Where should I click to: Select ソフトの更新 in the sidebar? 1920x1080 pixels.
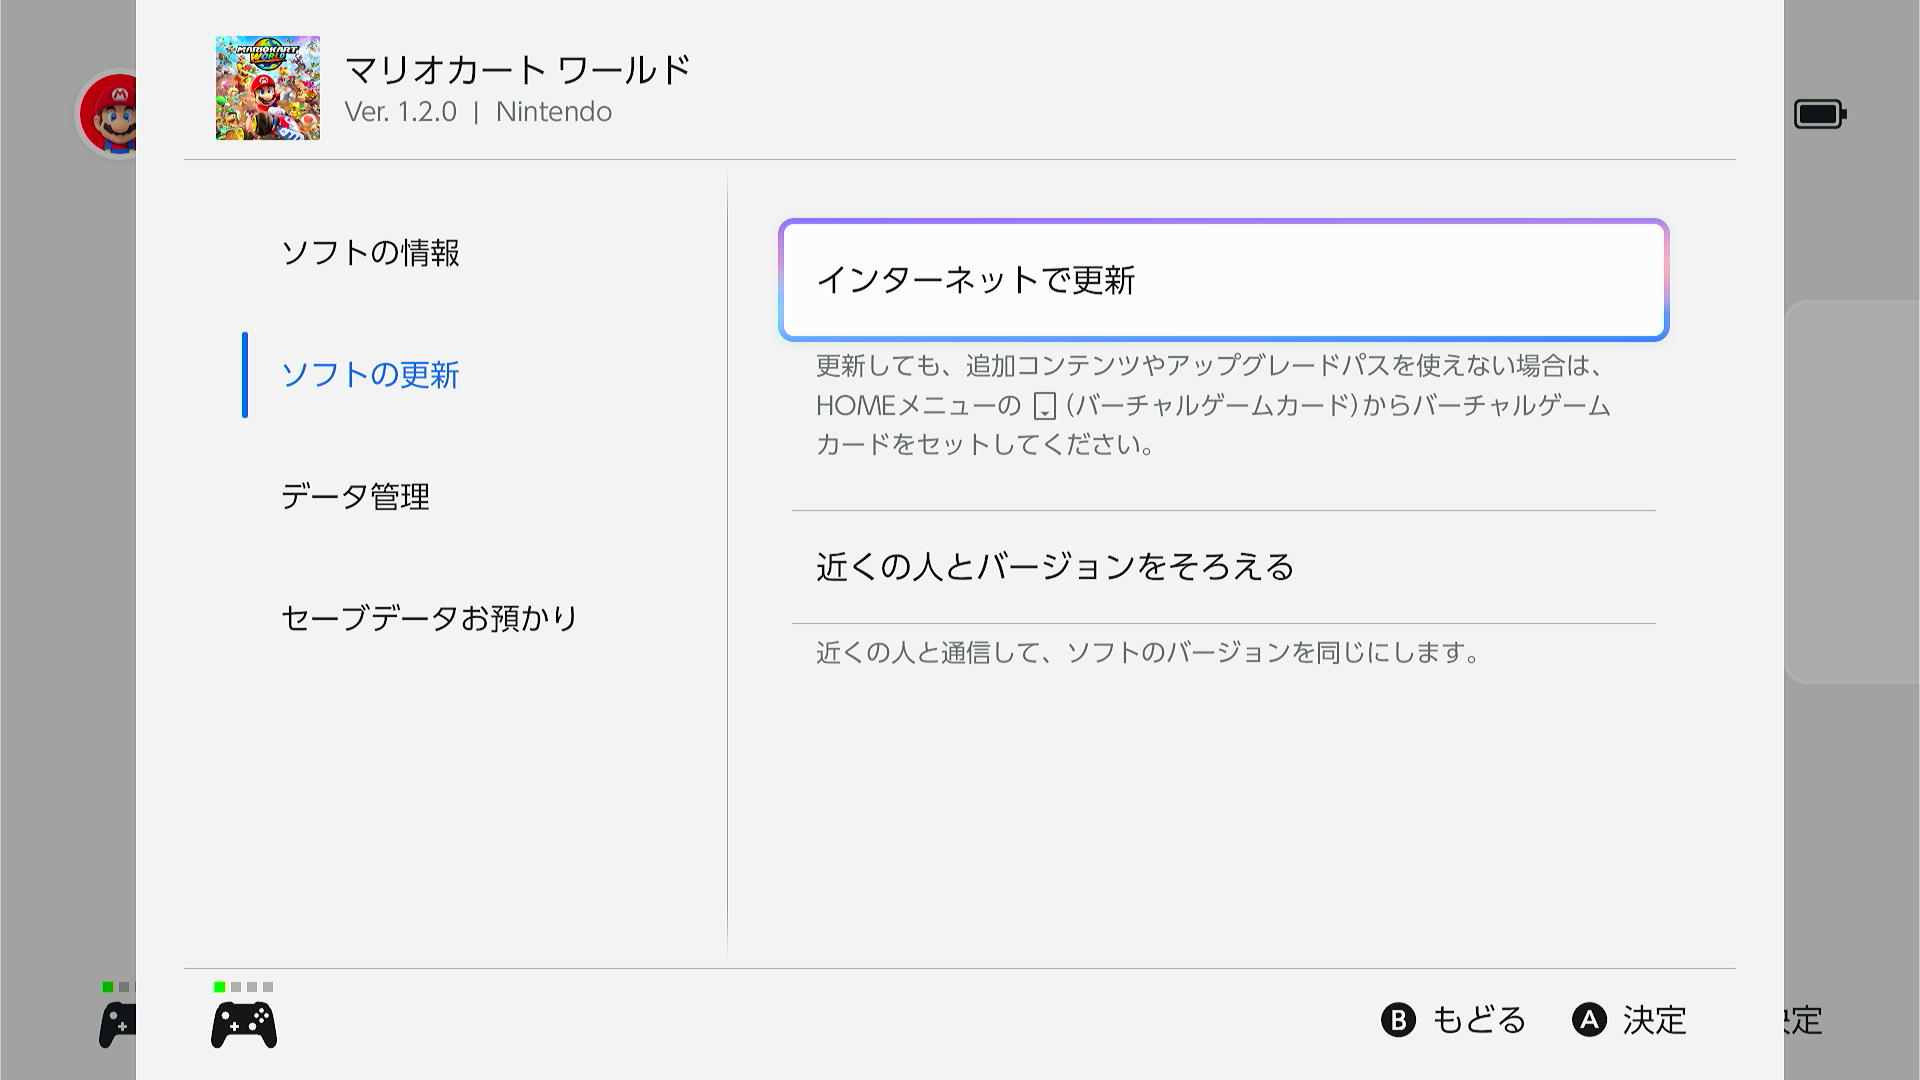click(x=370, y=375)
